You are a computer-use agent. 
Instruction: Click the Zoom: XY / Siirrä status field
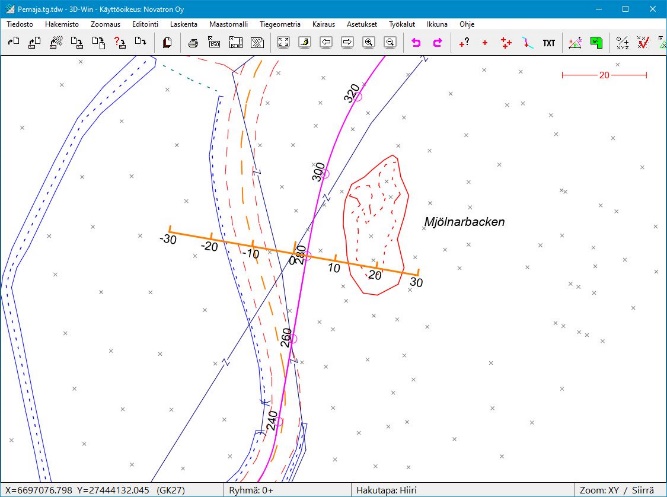610,490
